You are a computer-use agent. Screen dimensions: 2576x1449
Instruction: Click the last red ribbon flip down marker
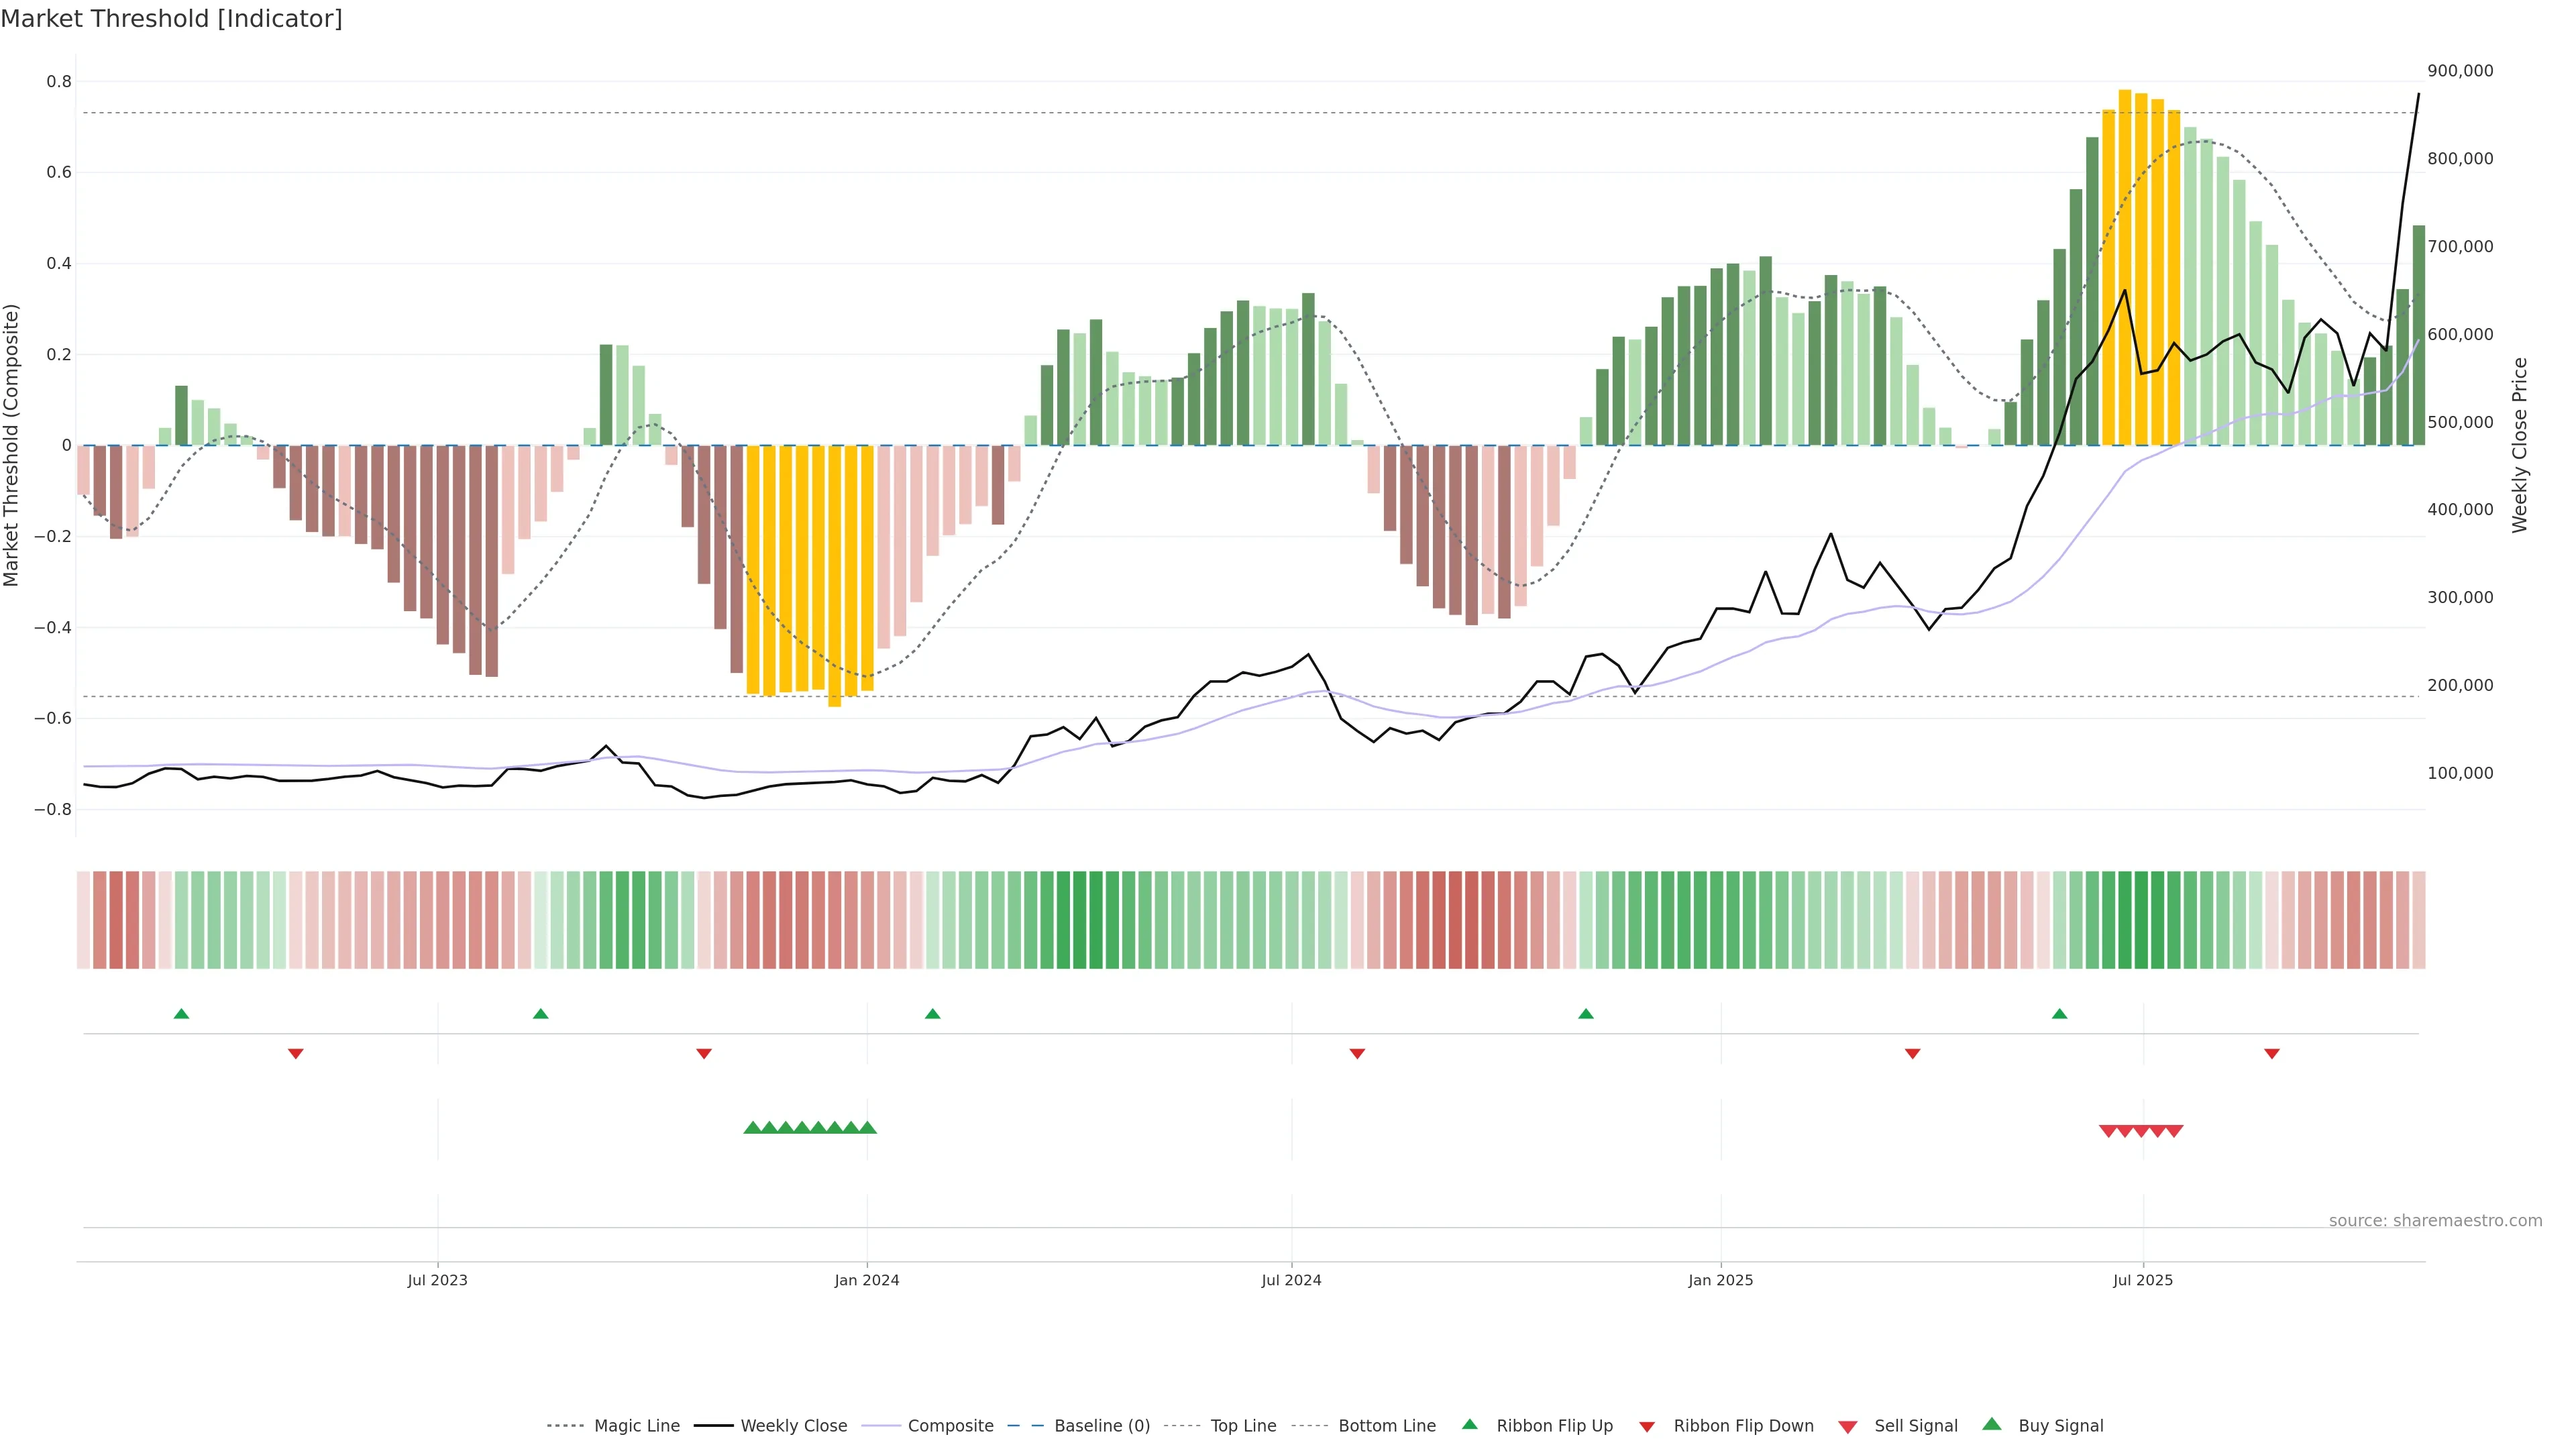2271,1053
